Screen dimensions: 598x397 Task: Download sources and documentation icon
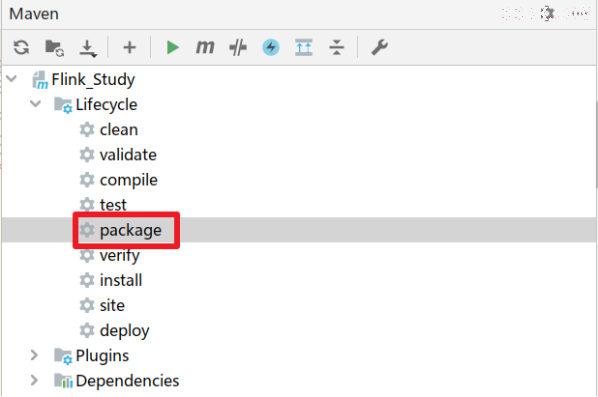[x=88, y=48]
